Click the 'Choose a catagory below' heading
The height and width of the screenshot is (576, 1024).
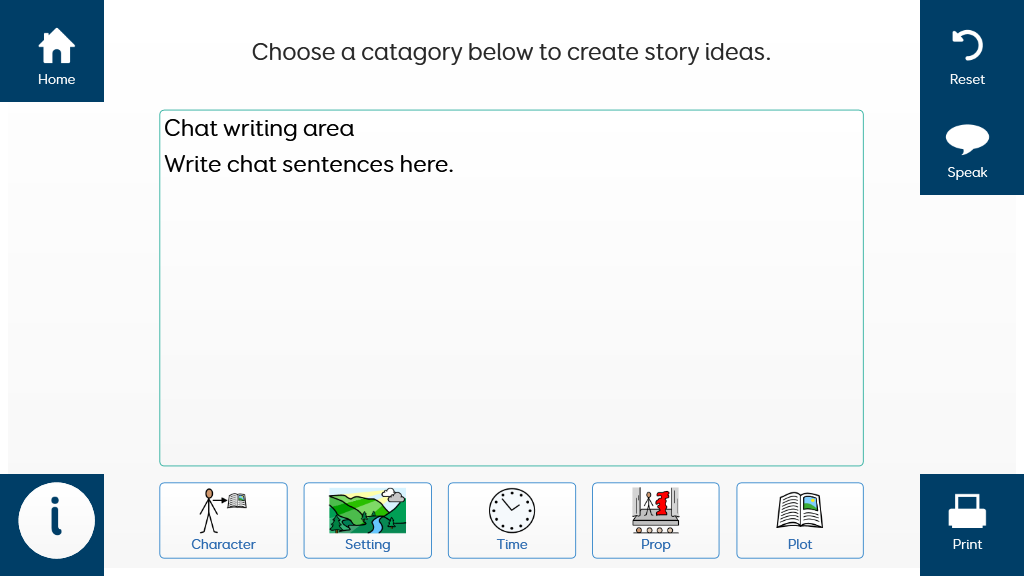(511, 52)
